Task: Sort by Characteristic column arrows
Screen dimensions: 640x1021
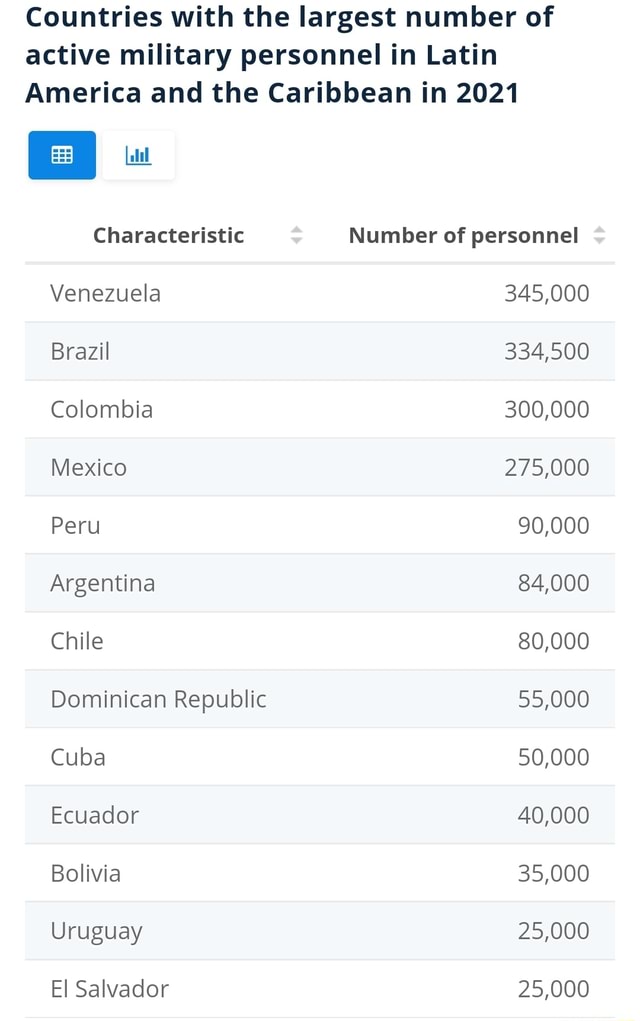Action: pyautogui.click(x=296, y=236)
